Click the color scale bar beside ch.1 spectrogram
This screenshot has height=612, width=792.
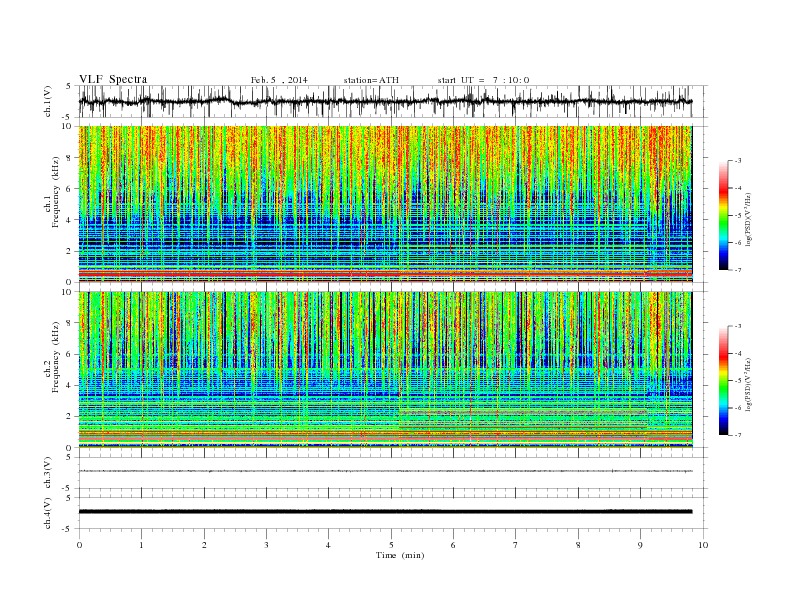pyautogui.click(x=723, y=216)
